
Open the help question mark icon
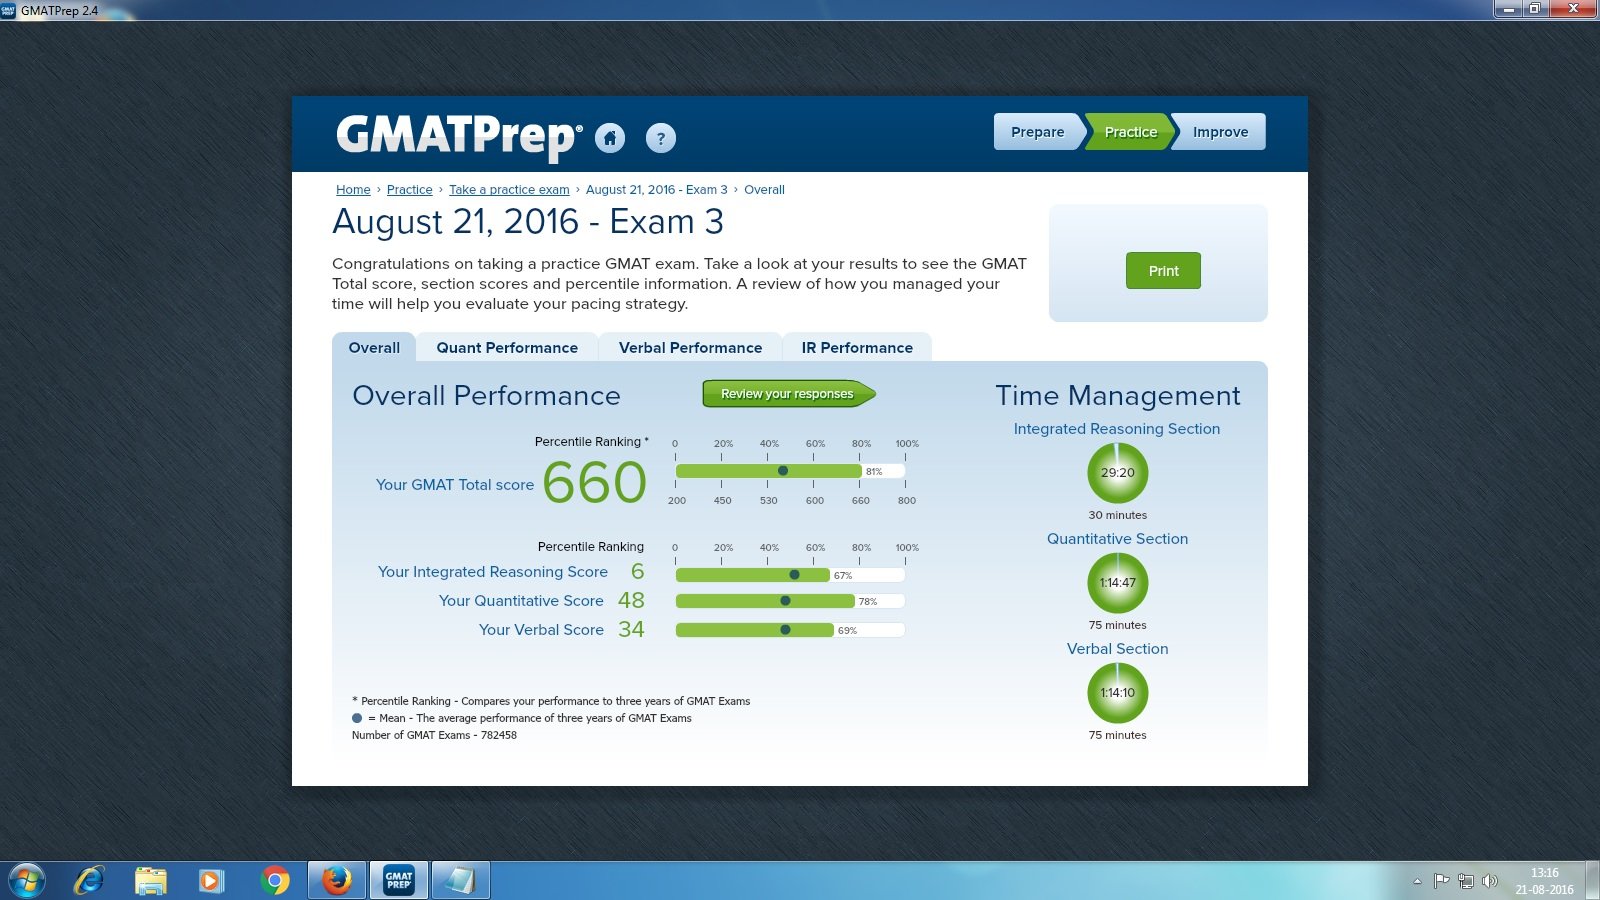pos(660,138)
